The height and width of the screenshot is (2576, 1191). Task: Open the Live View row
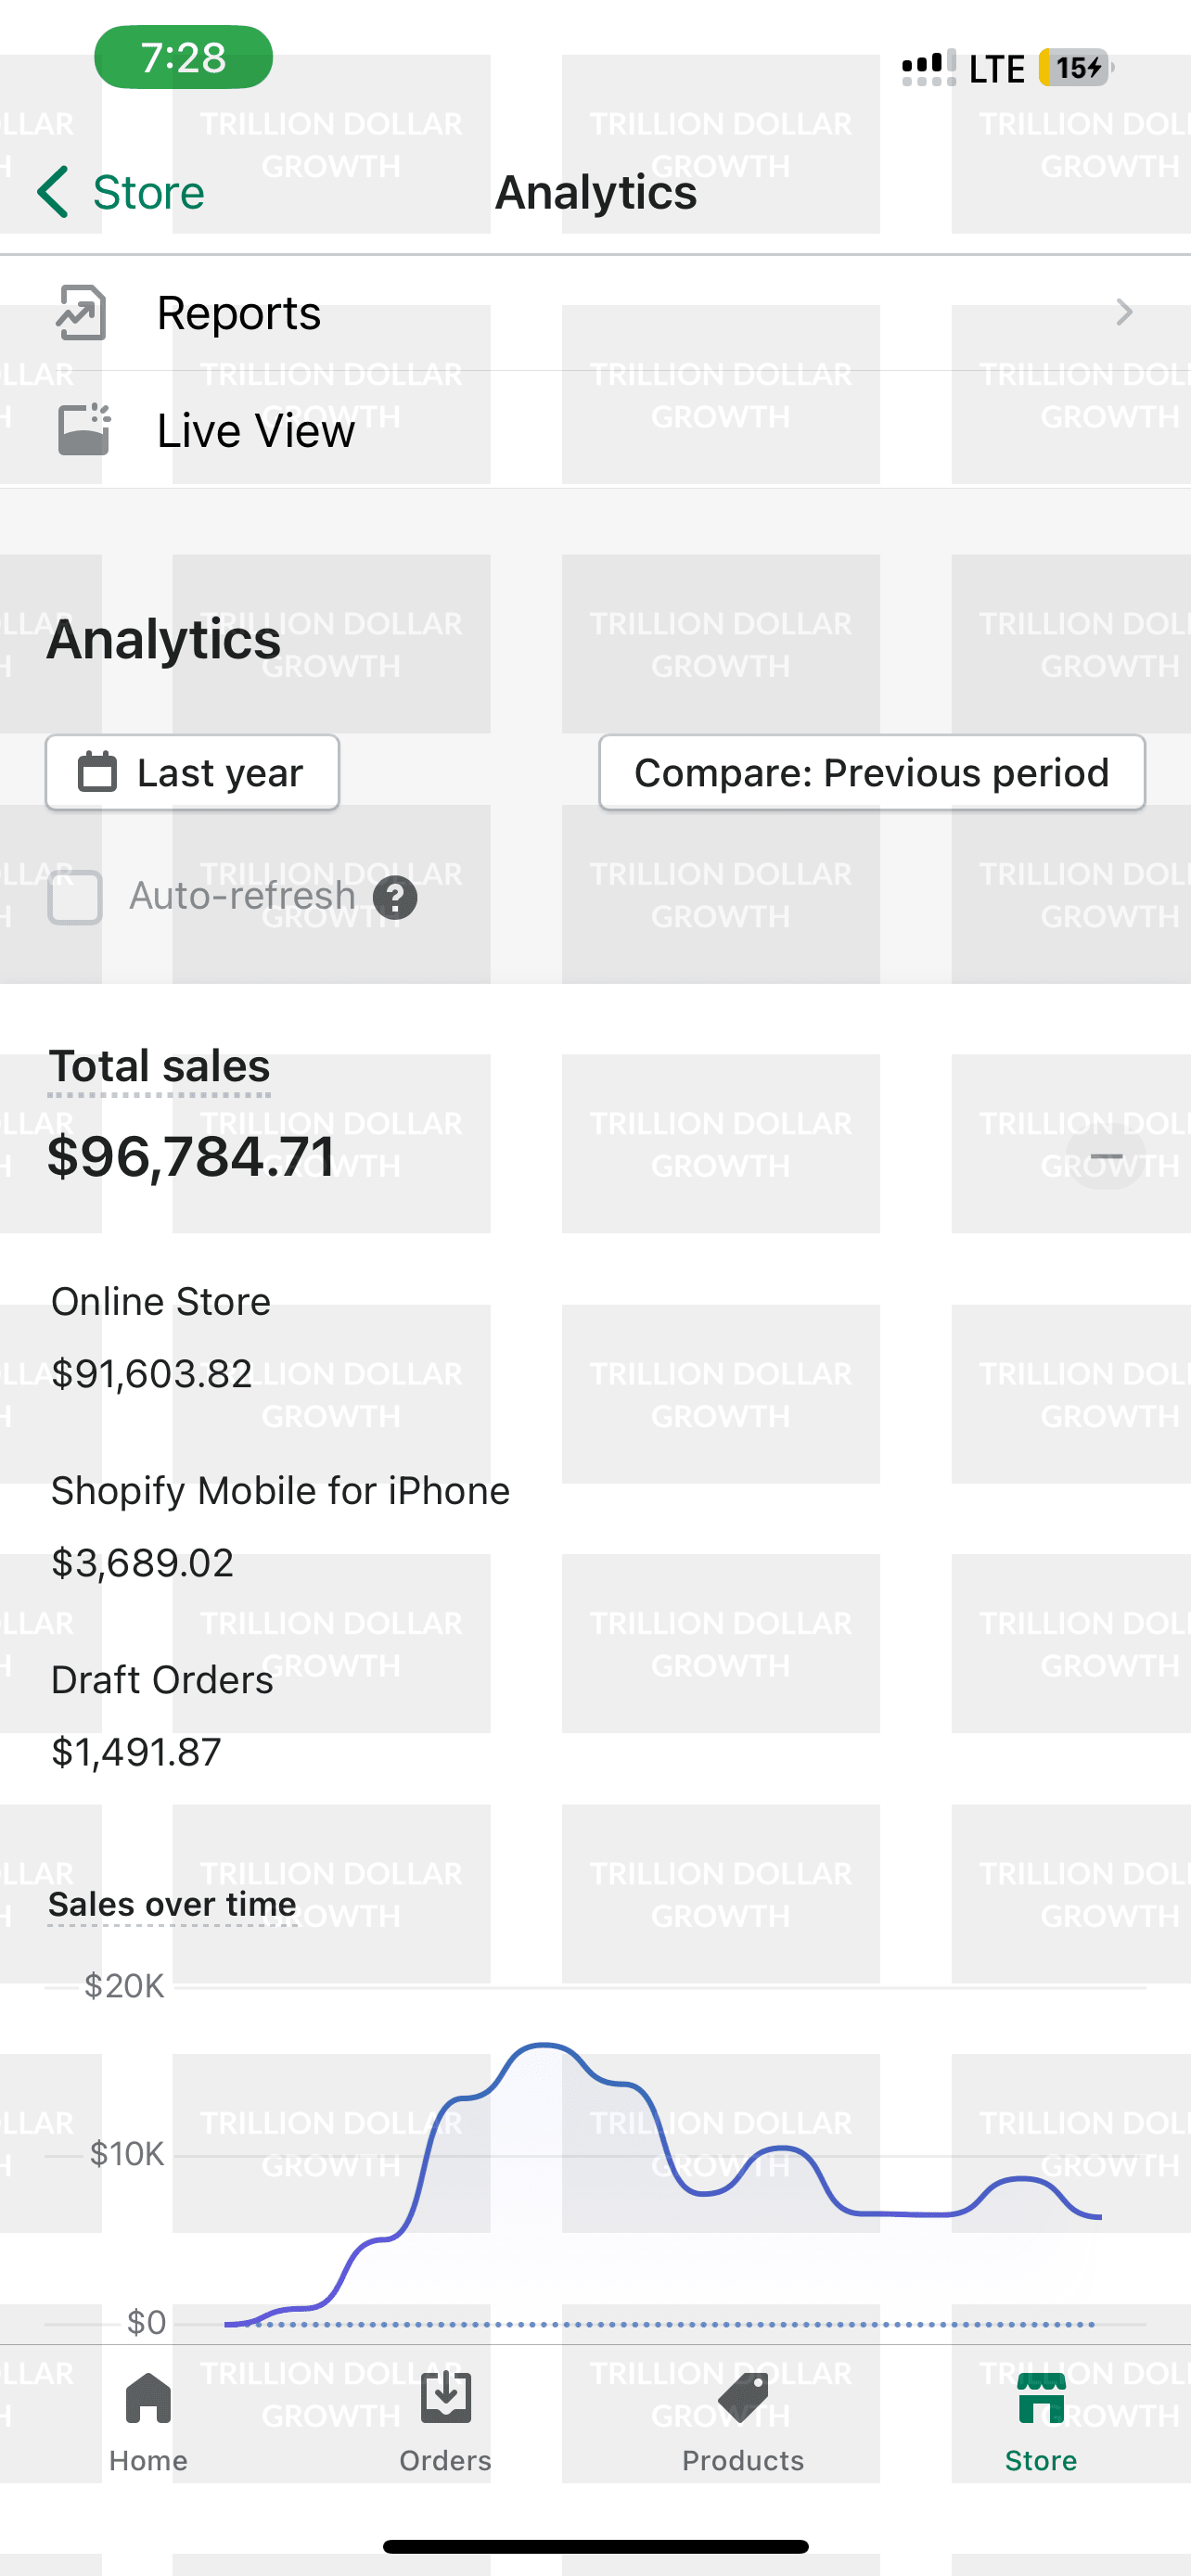[x=595, y=430]
